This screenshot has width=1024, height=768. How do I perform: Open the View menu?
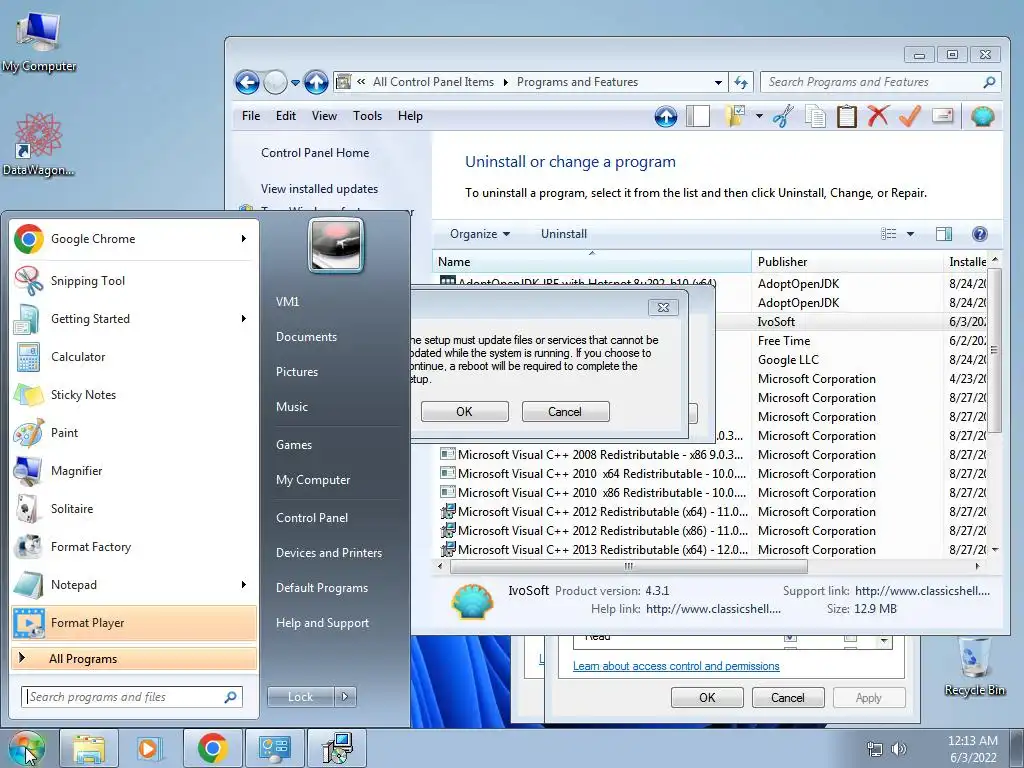(324, 116)
